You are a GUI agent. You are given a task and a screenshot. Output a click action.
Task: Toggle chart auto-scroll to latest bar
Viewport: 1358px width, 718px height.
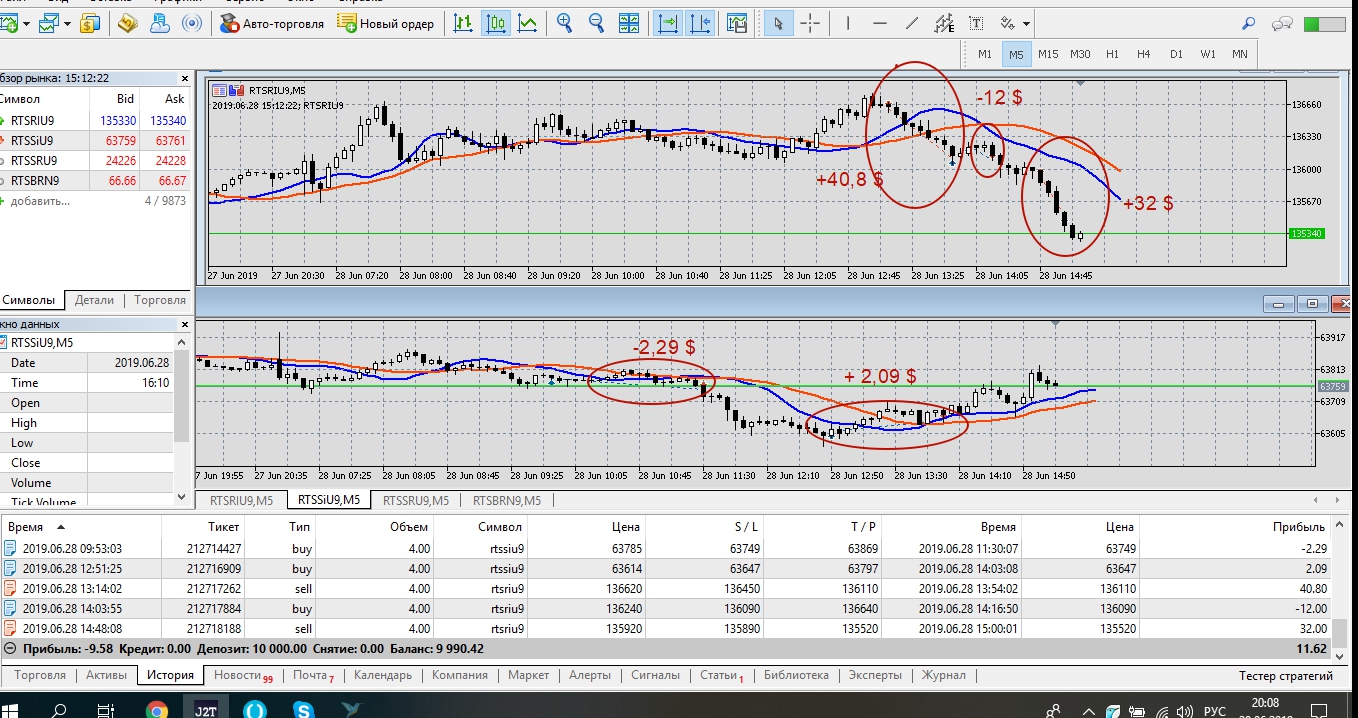(668, 23)
